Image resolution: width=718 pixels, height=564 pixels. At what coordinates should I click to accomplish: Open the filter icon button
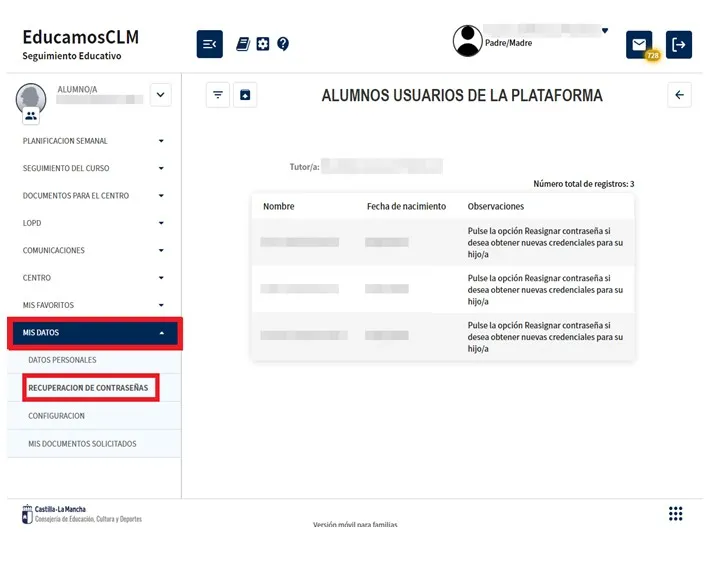pyautogui.click(x=218, y=95)
